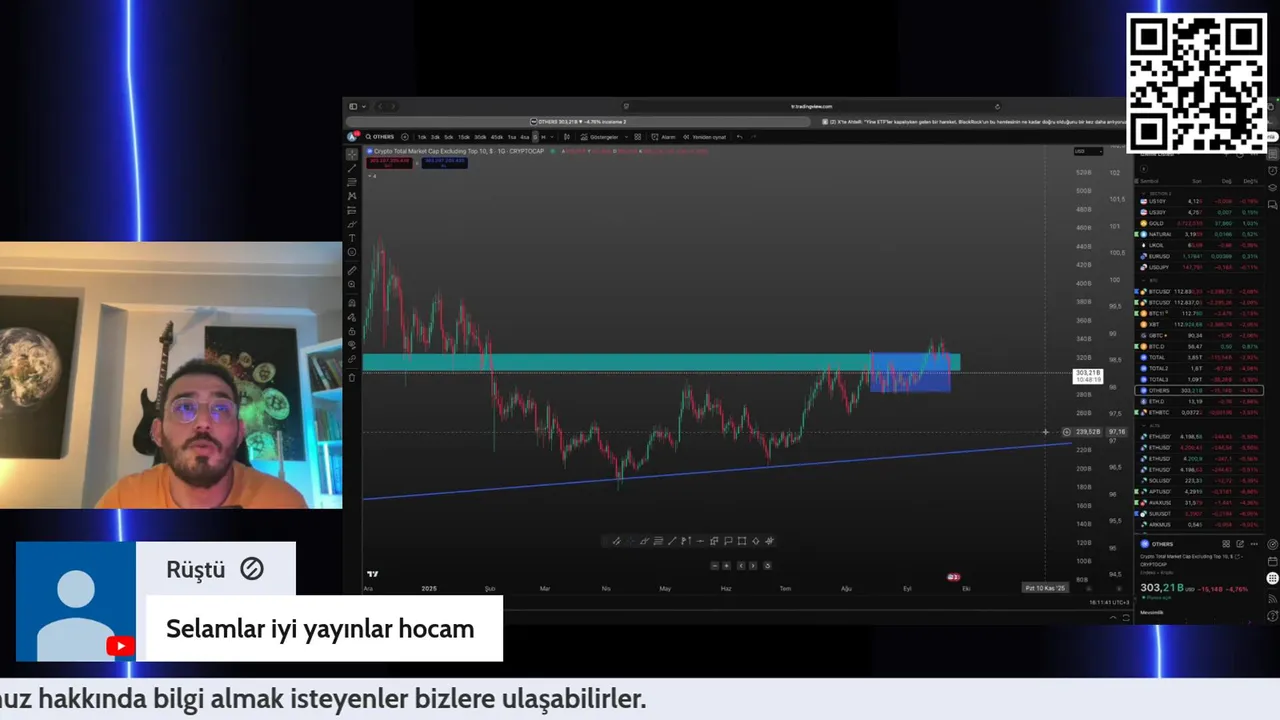Select the zoom-in magnifier tool
This screenshot has width=1280, height=720.
[352, 284]
